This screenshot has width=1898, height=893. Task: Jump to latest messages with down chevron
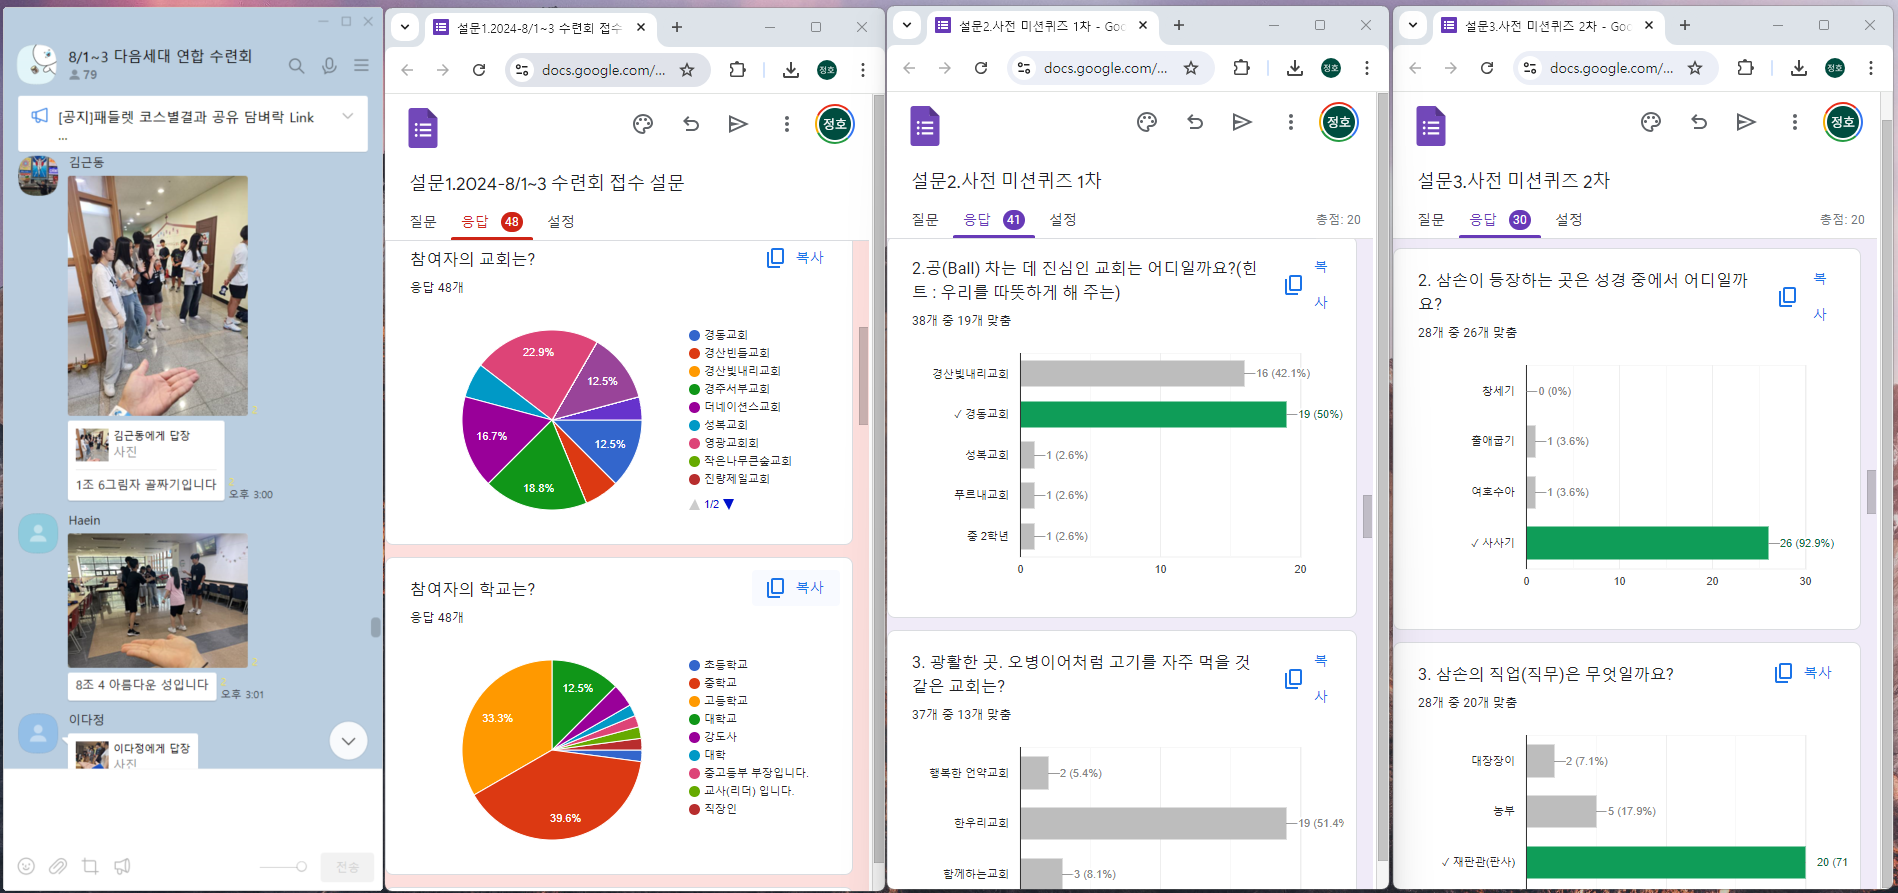click(348, 741)
